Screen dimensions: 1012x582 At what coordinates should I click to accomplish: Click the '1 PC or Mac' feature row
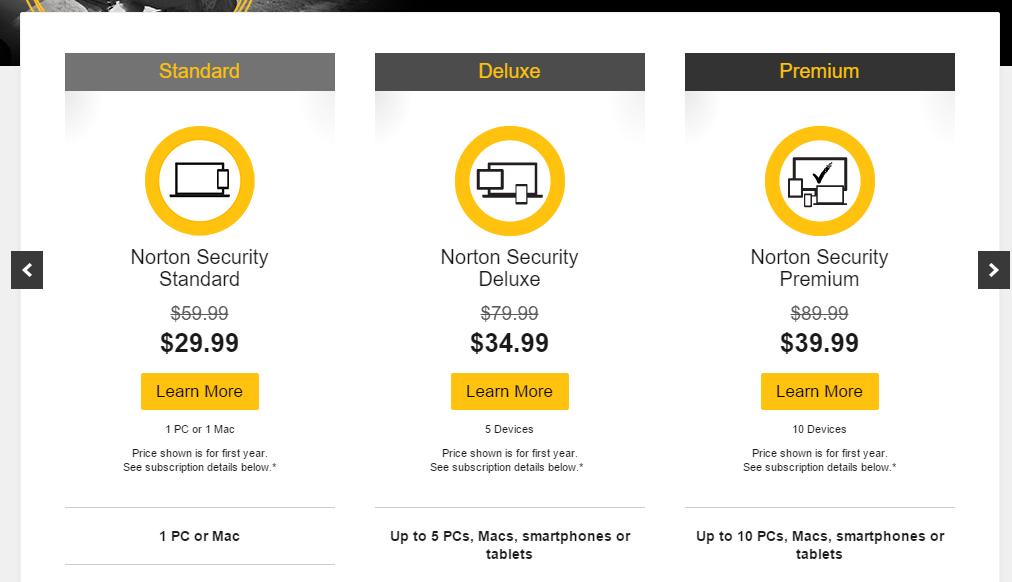[x=200, y=537]
